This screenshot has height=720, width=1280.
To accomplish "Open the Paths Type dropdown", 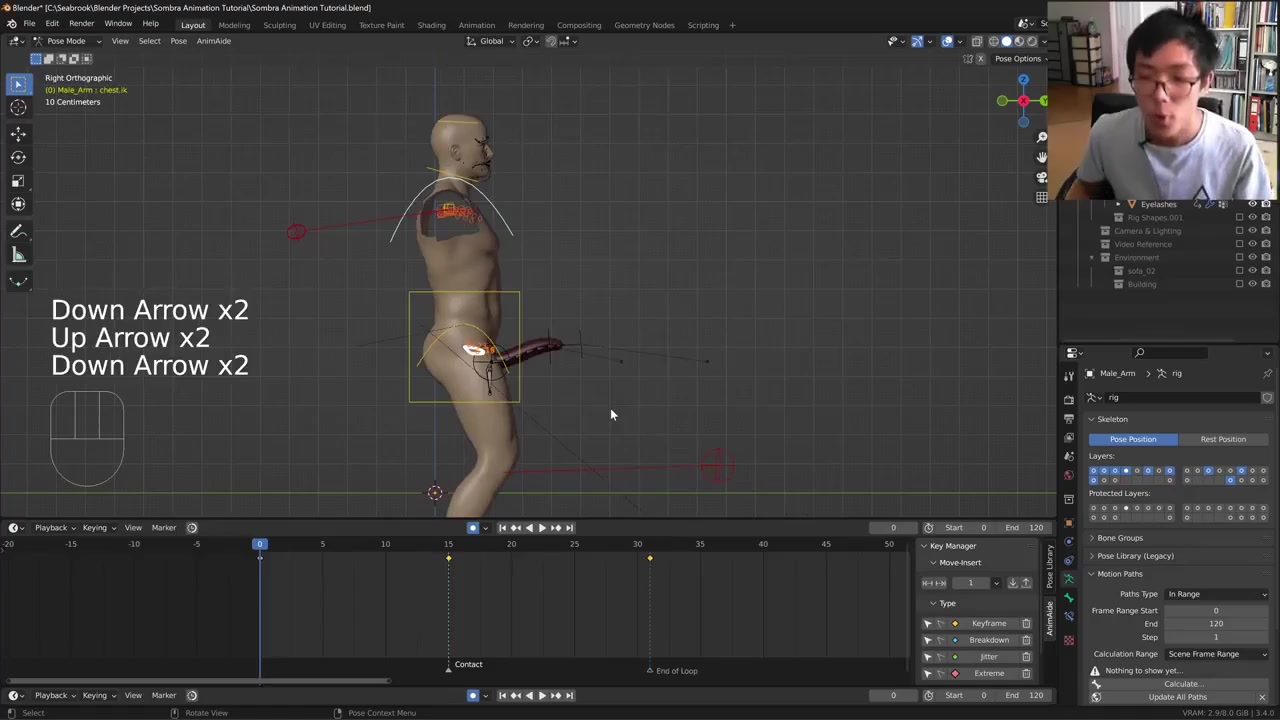I will 1216,594.
